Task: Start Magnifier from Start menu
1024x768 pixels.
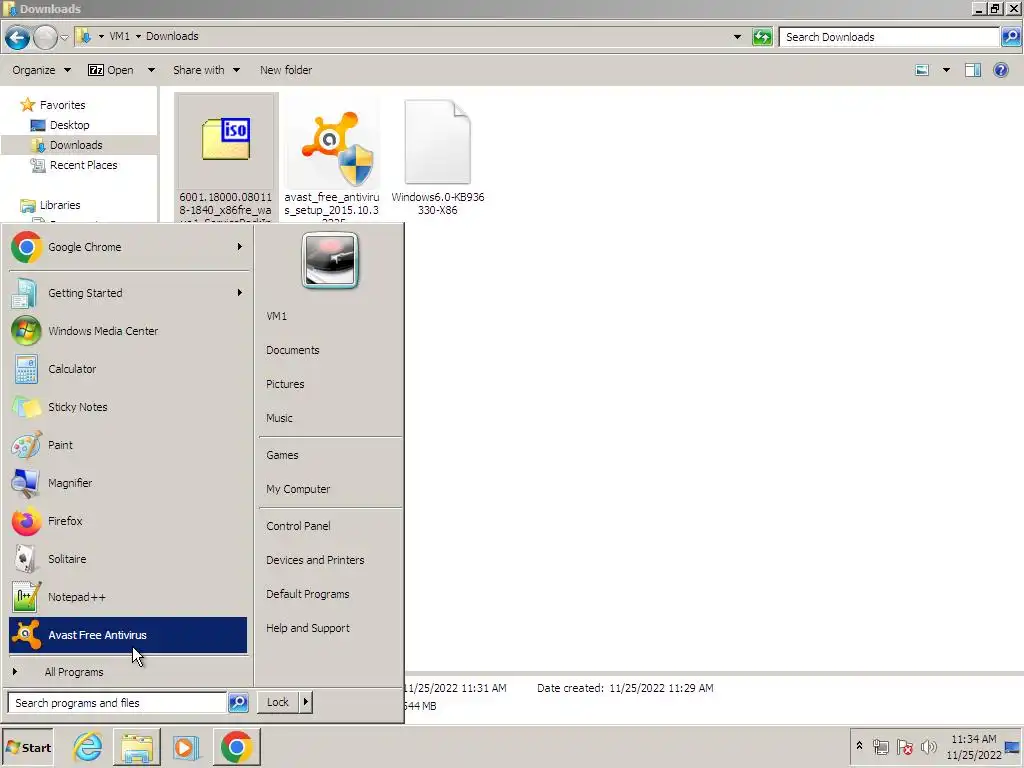Action: click(128, 483)
